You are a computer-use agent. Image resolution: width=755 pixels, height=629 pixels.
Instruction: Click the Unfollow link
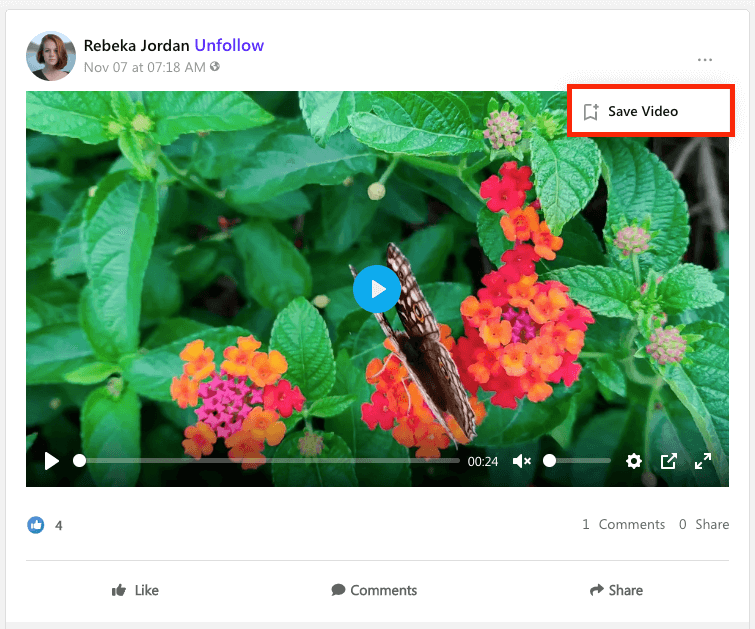(x=229, y=45)
